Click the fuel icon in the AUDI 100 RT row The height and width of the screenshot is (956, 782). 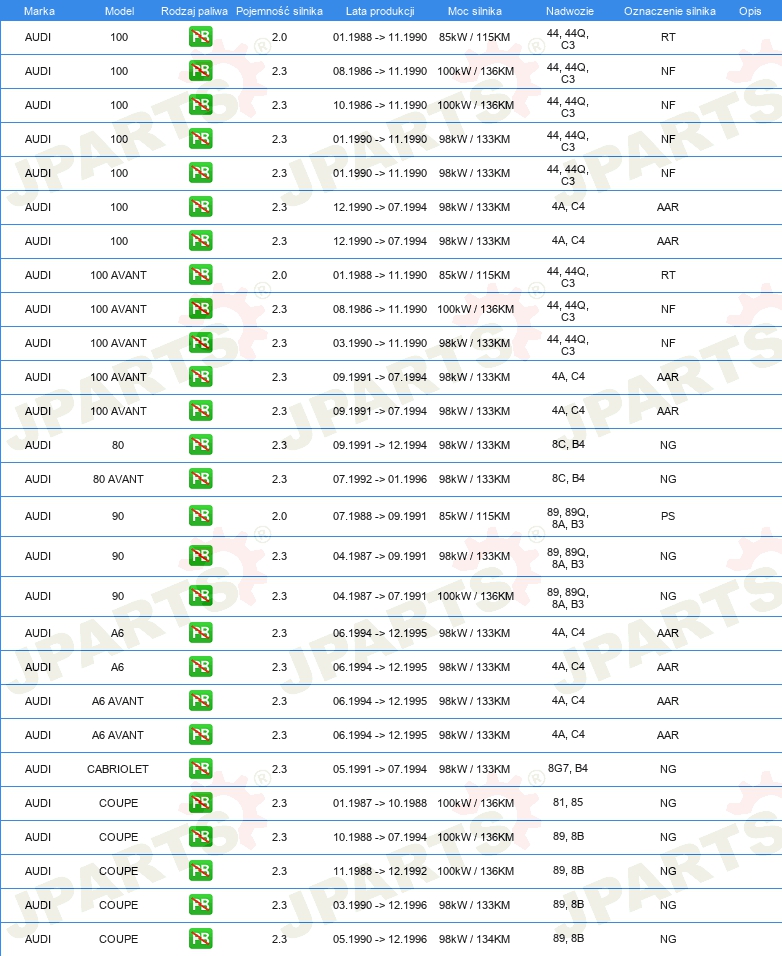[x=201, y=37]
